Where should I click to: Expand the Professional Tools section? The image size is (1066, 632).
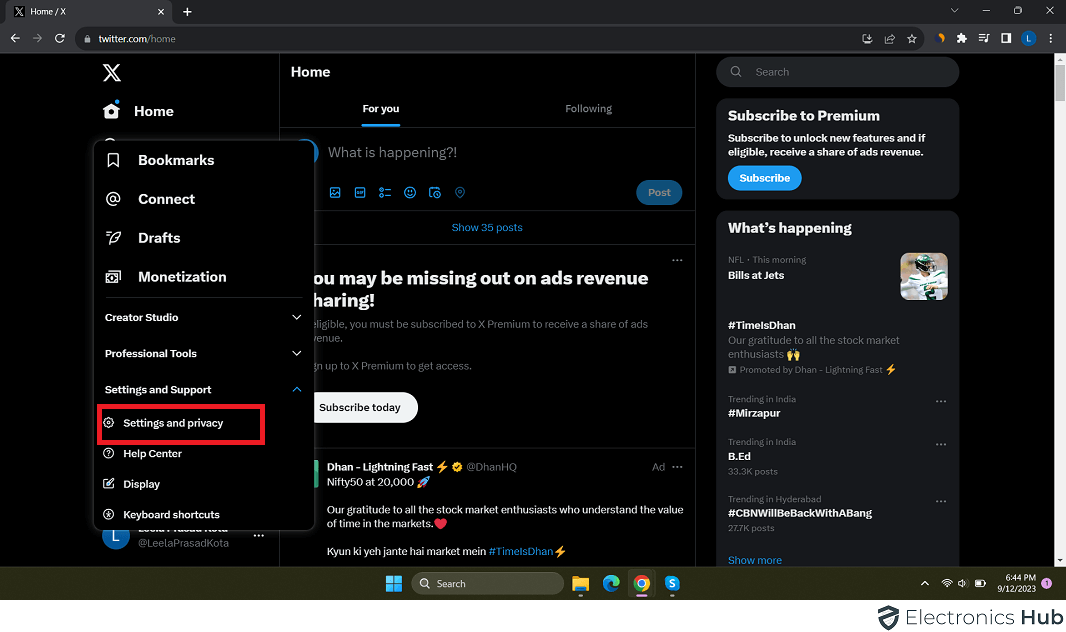(201, 353)
